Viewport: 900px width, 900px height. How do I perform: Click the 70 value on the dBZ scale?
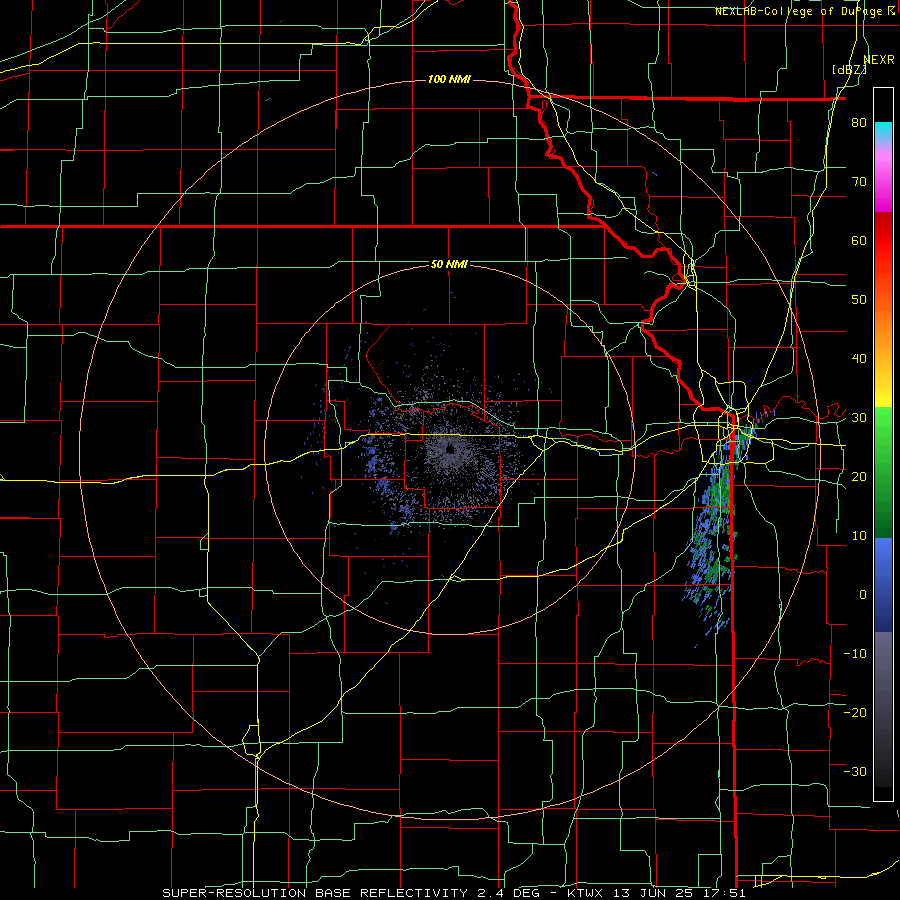click(x=859, y=181)
